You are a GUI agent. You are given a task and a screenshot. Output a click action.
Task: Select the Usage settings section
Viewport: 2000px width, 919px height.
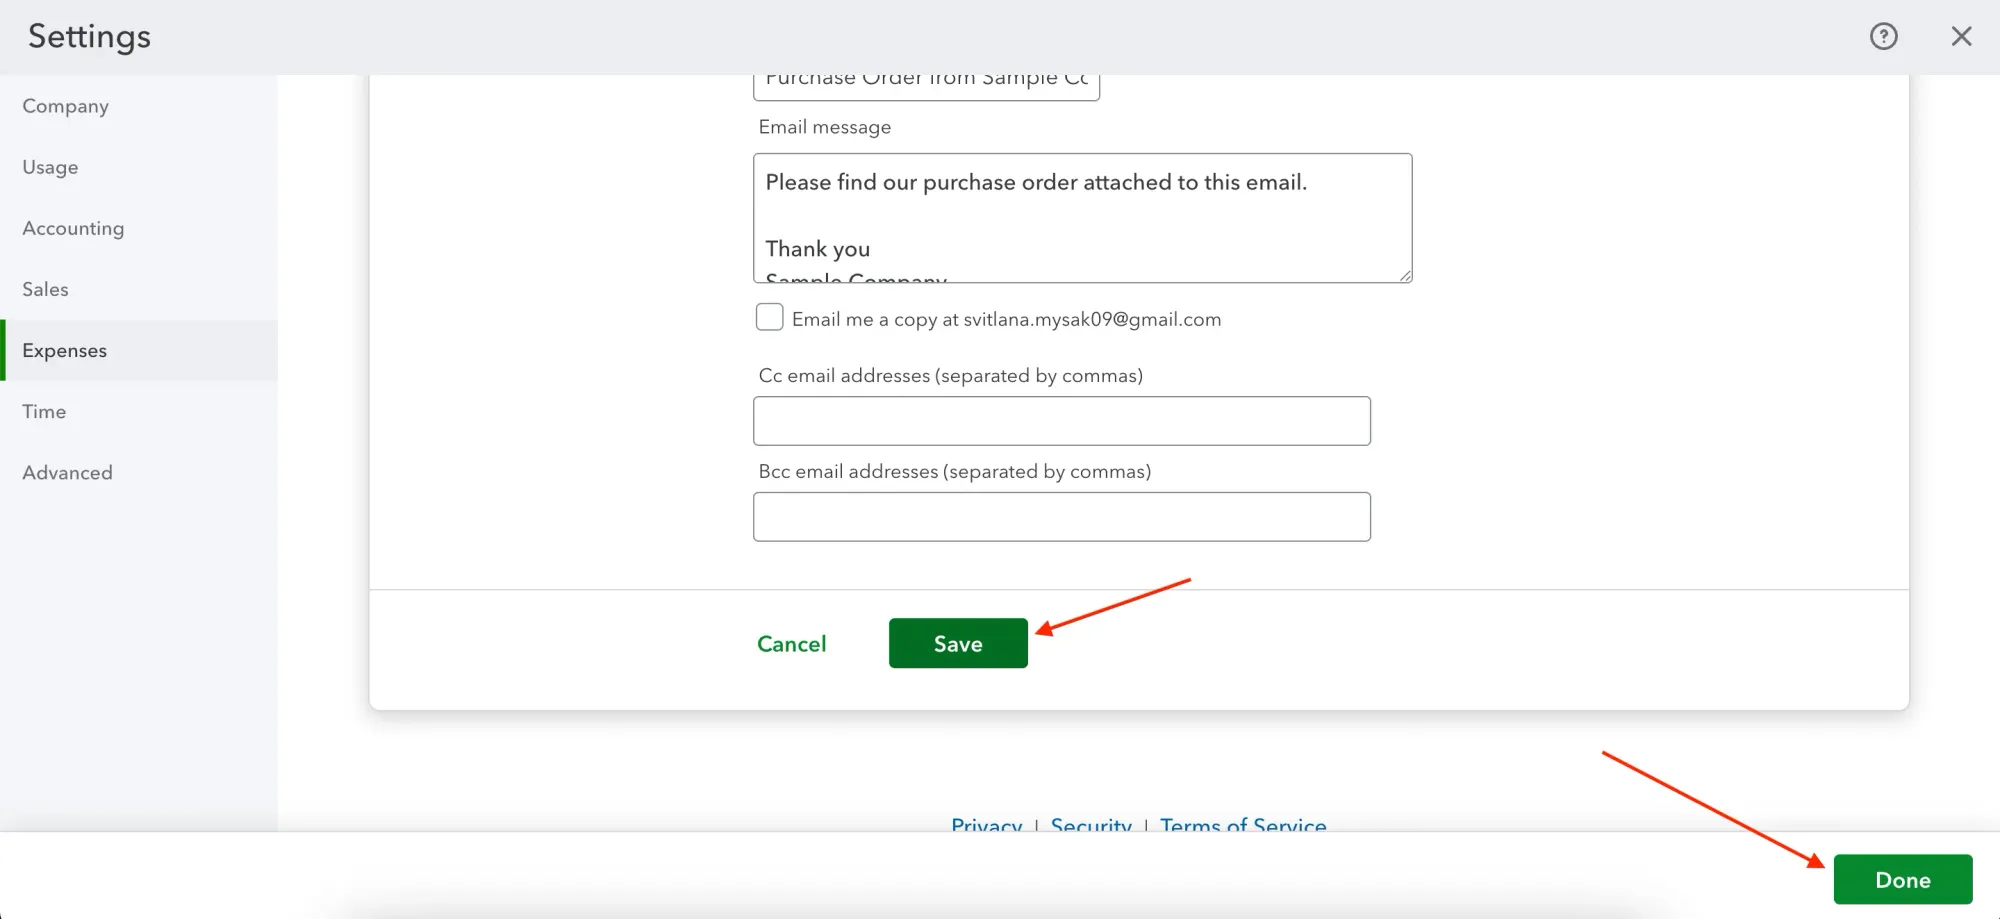tap(50, 167)
